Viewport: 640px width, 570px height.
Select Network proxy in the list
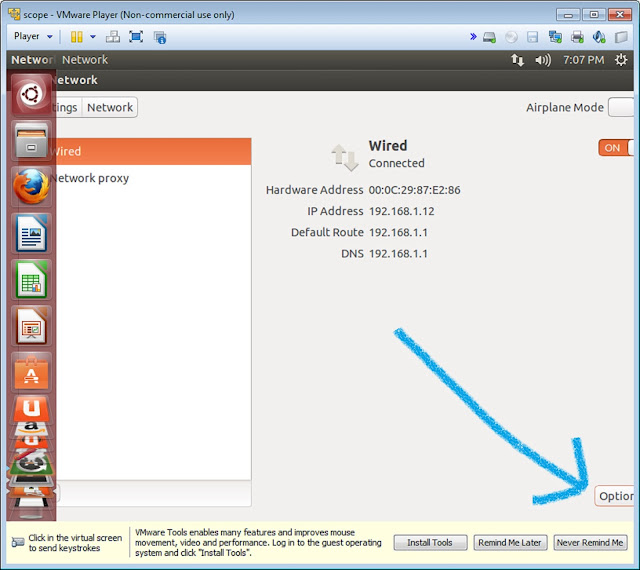click(151, 178)
